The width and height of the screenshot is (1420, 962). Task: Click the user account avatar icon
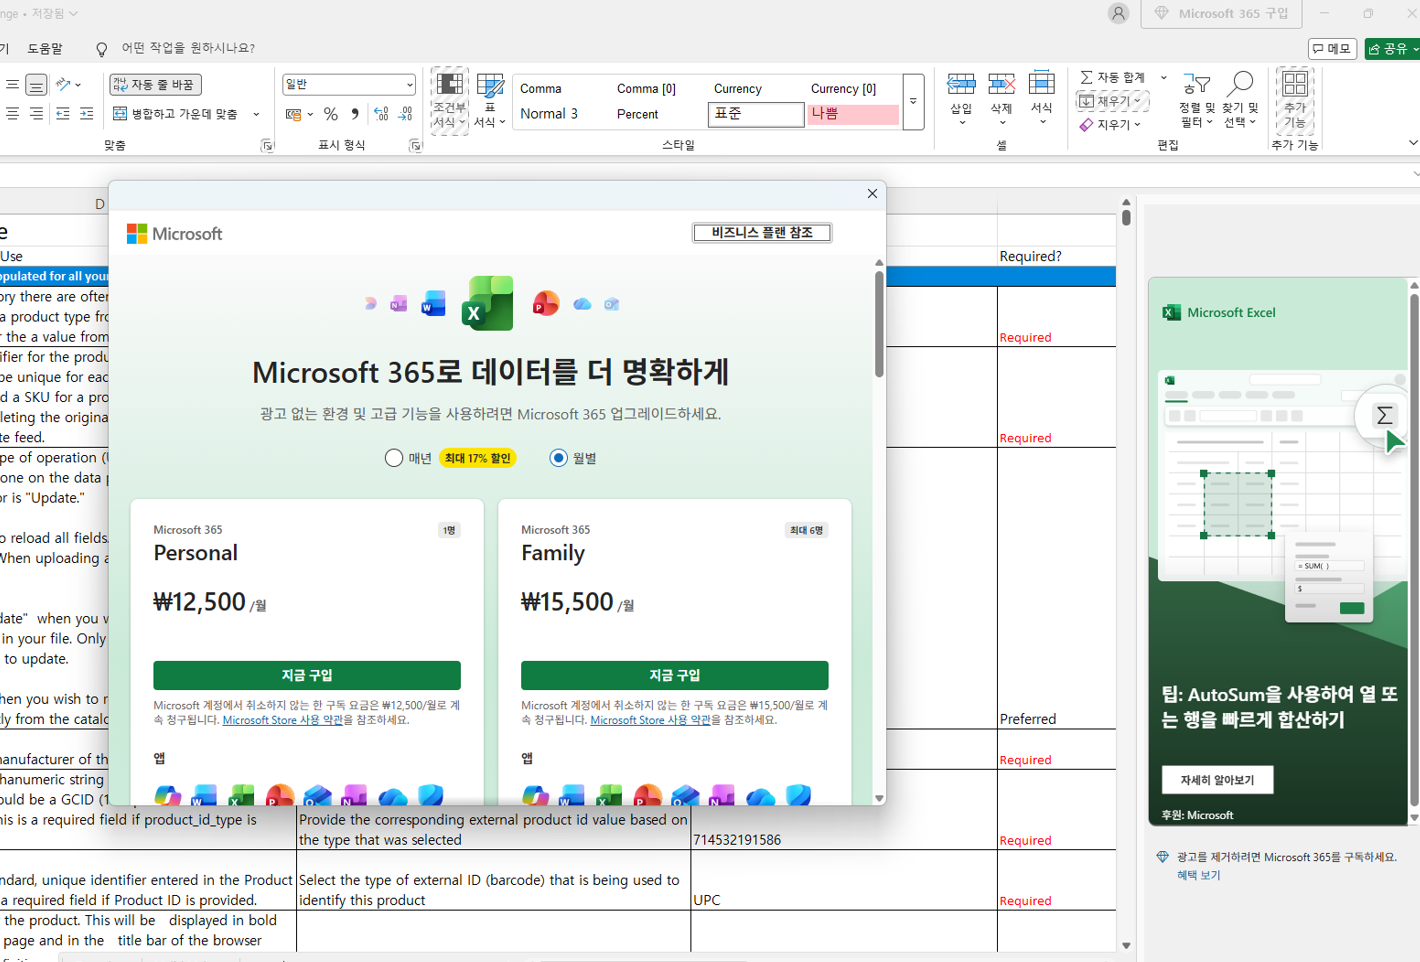point(1118,13)
